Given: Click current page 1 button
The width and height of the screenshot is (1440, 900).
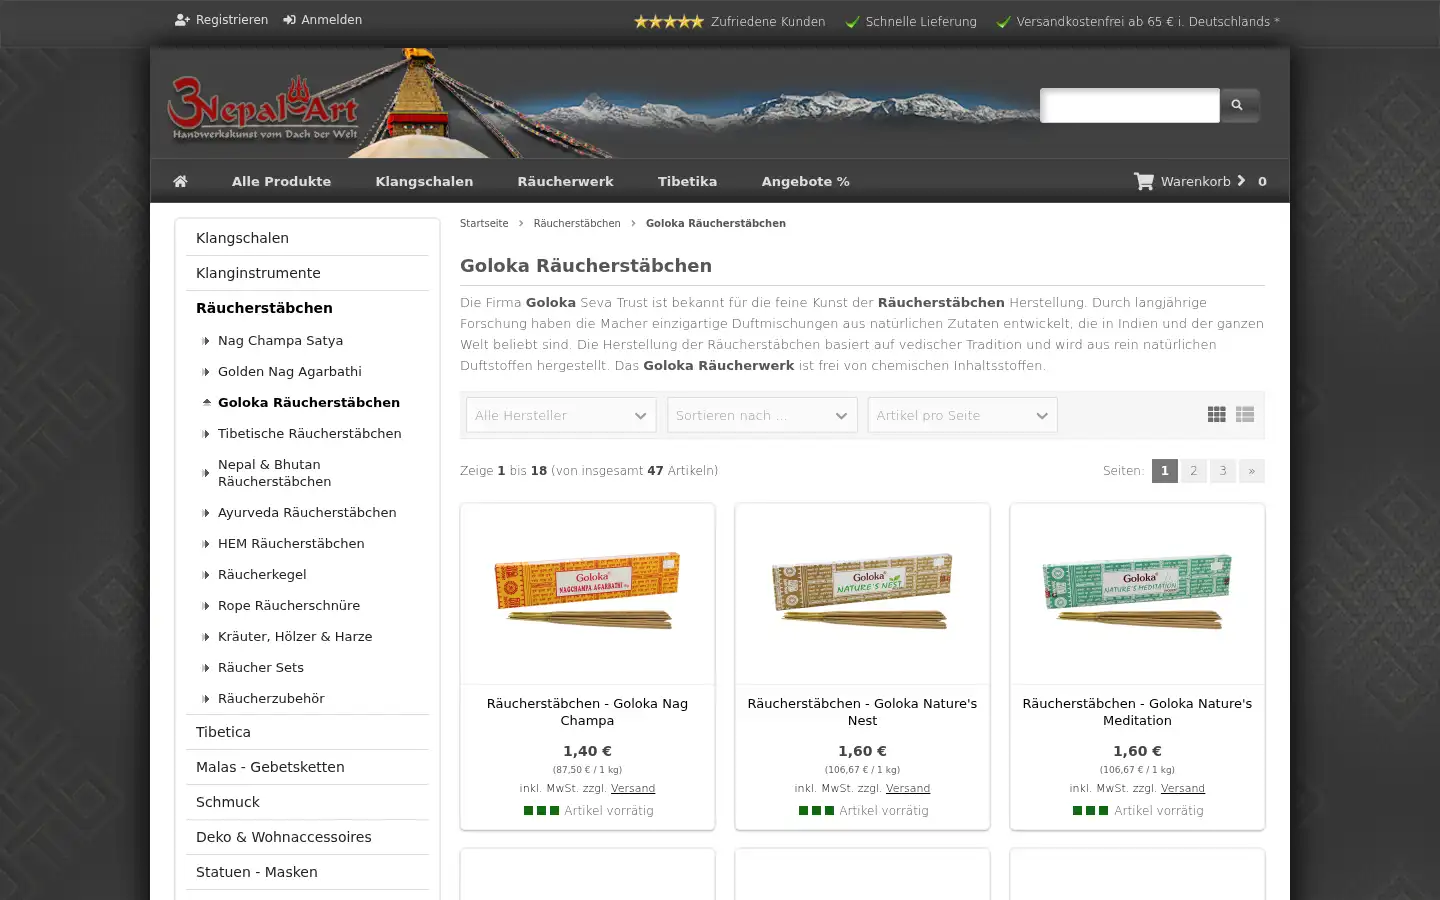Looking at the screenshot, I should coord(1165,471).
